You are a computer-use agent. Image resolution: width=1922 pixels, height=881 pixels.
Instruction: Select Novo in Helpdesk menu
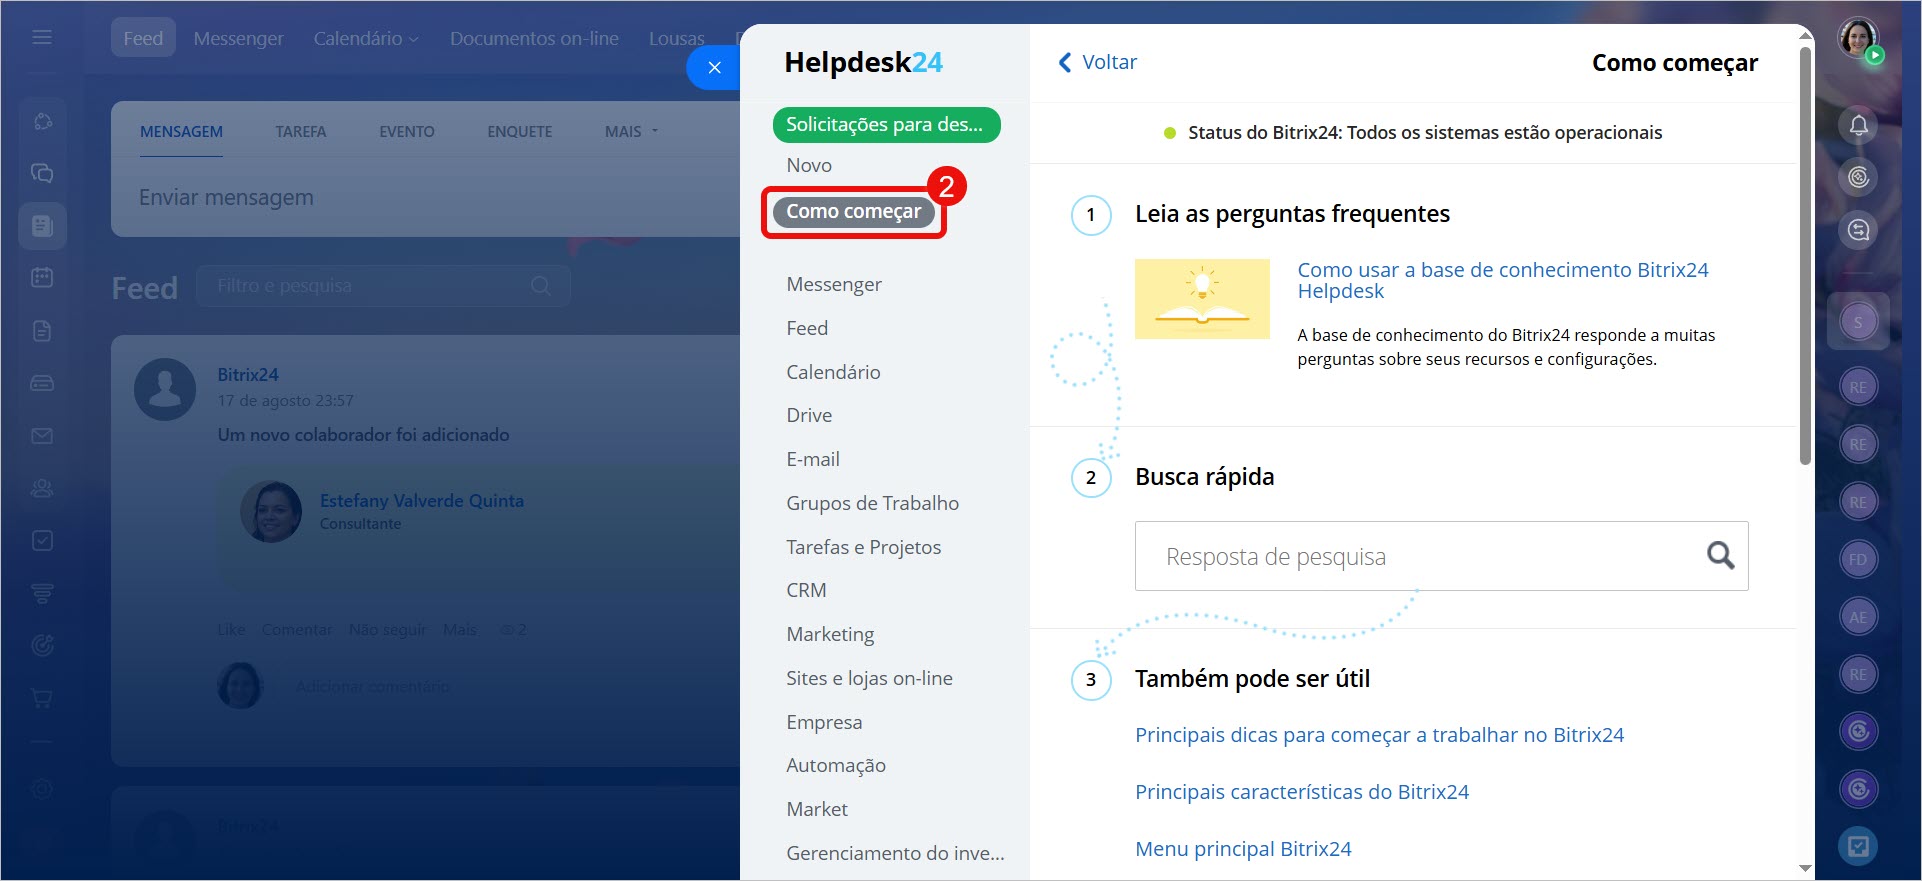point(808,165)
